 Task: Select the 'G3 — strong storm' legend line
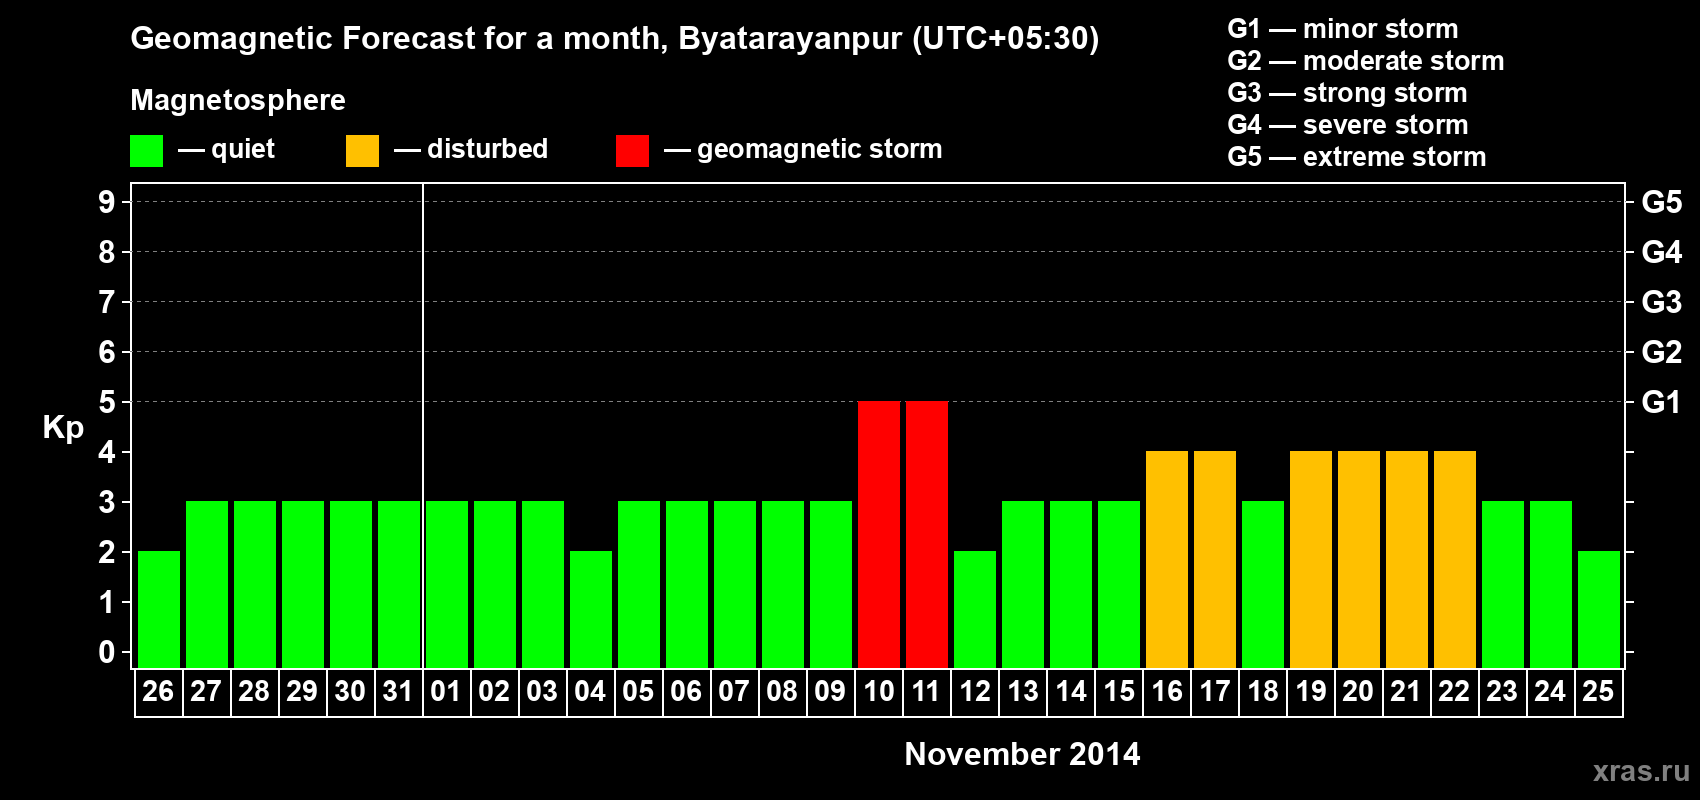coord(1347,93)
